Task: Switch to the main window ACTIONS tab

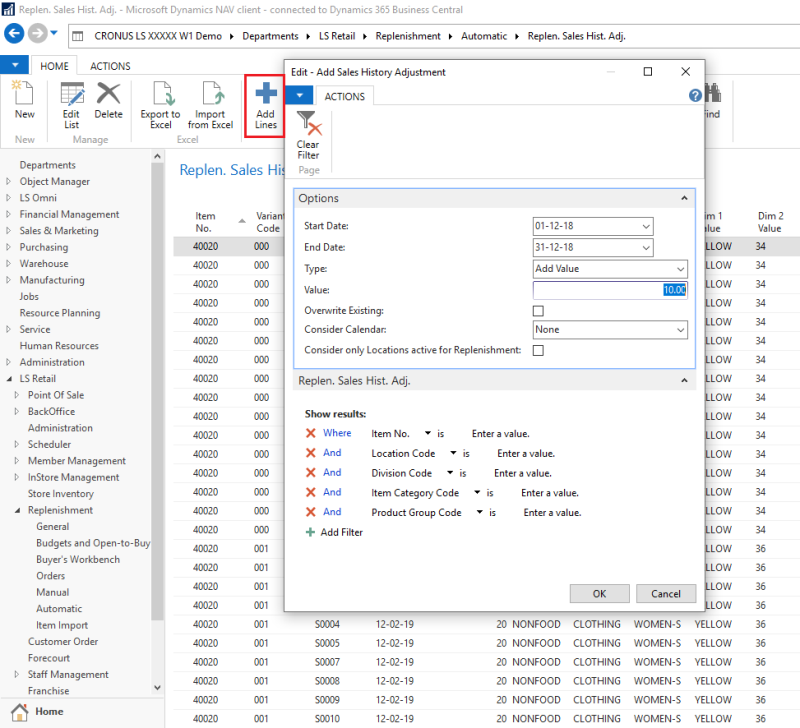Action: (110, 66)
